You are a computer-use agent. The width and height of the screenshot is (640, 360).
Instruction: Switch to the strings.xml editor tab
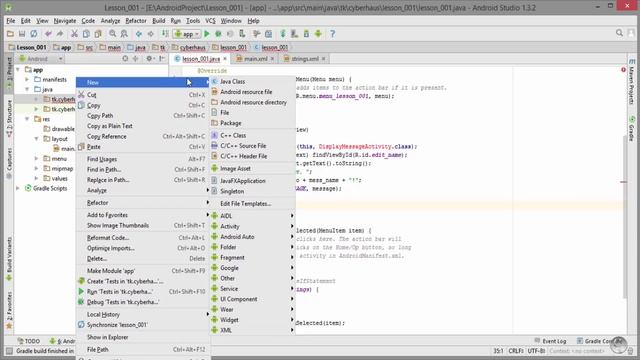point(304,59)
